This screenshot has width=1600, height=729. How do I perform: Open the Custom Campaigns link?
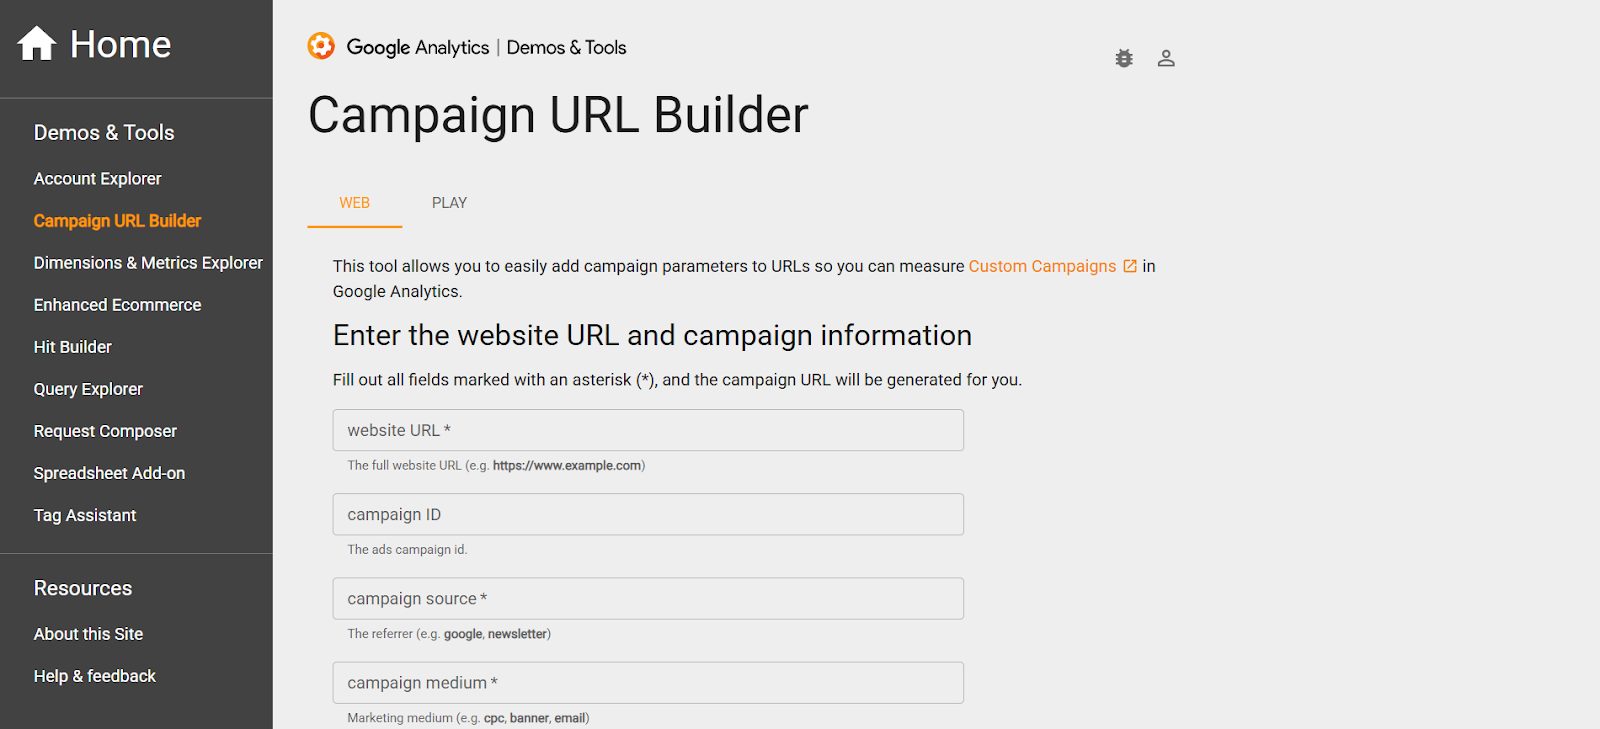pyautogui.click(x=1042, y=266)
